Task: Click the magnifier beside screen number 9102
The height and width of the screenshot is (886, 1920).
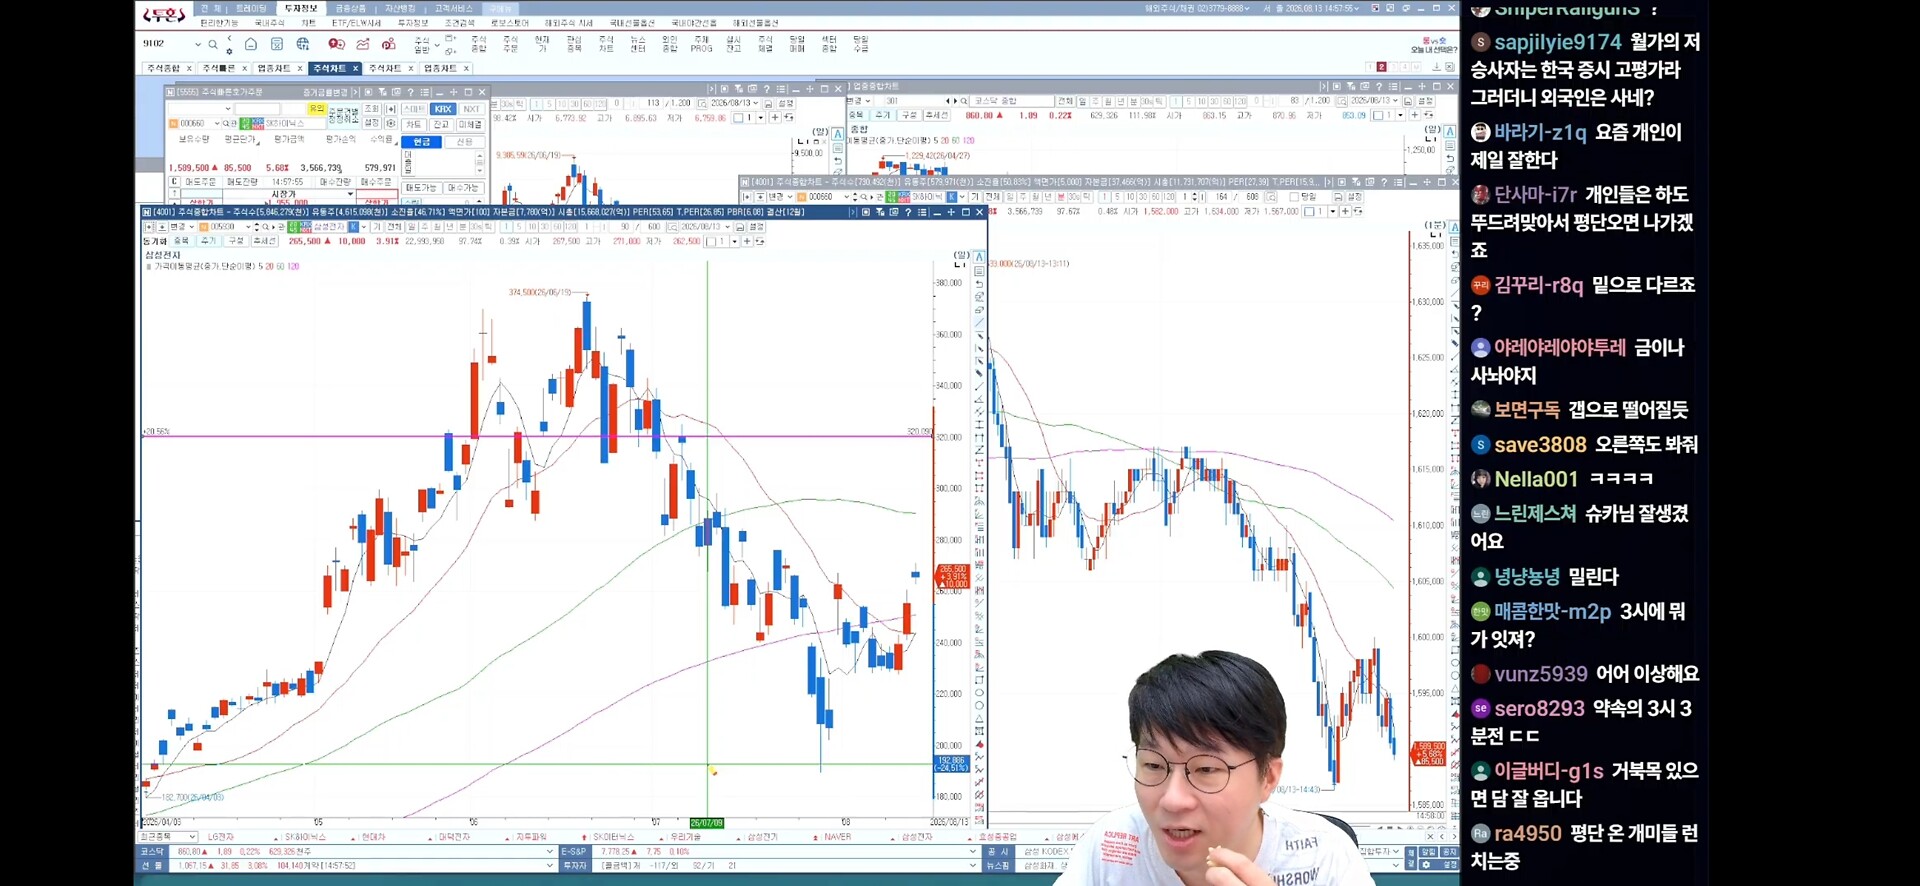Action: (213, 44)
